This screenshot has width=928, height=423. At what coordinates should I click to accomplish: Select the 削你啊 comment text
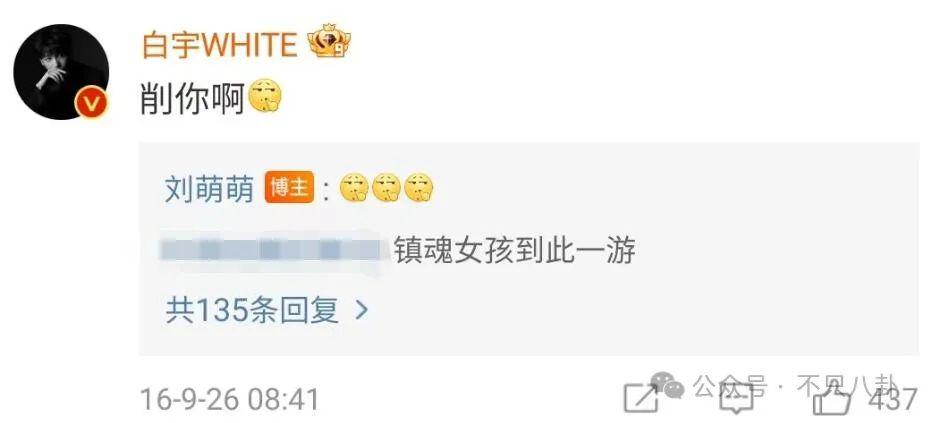click(193, 98)
